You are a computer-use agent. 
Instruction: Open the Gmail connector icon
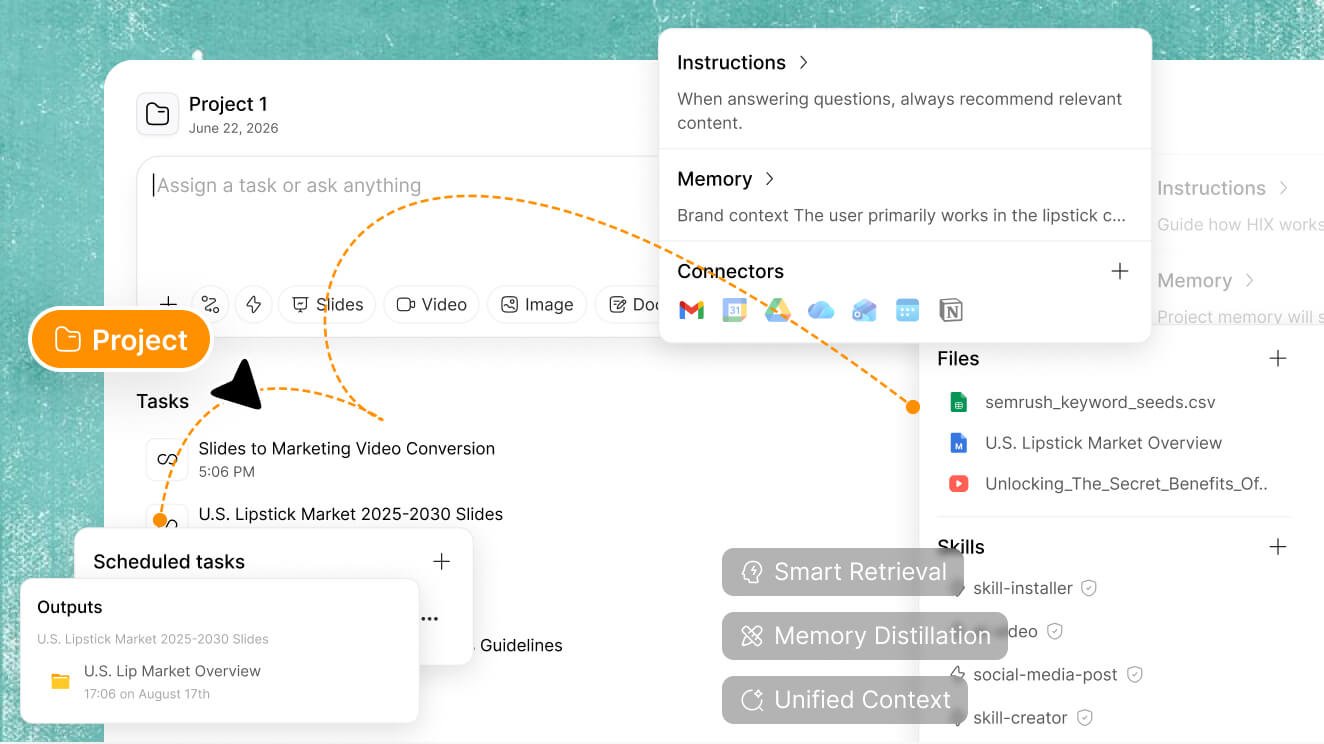click(x=691, y=310)
